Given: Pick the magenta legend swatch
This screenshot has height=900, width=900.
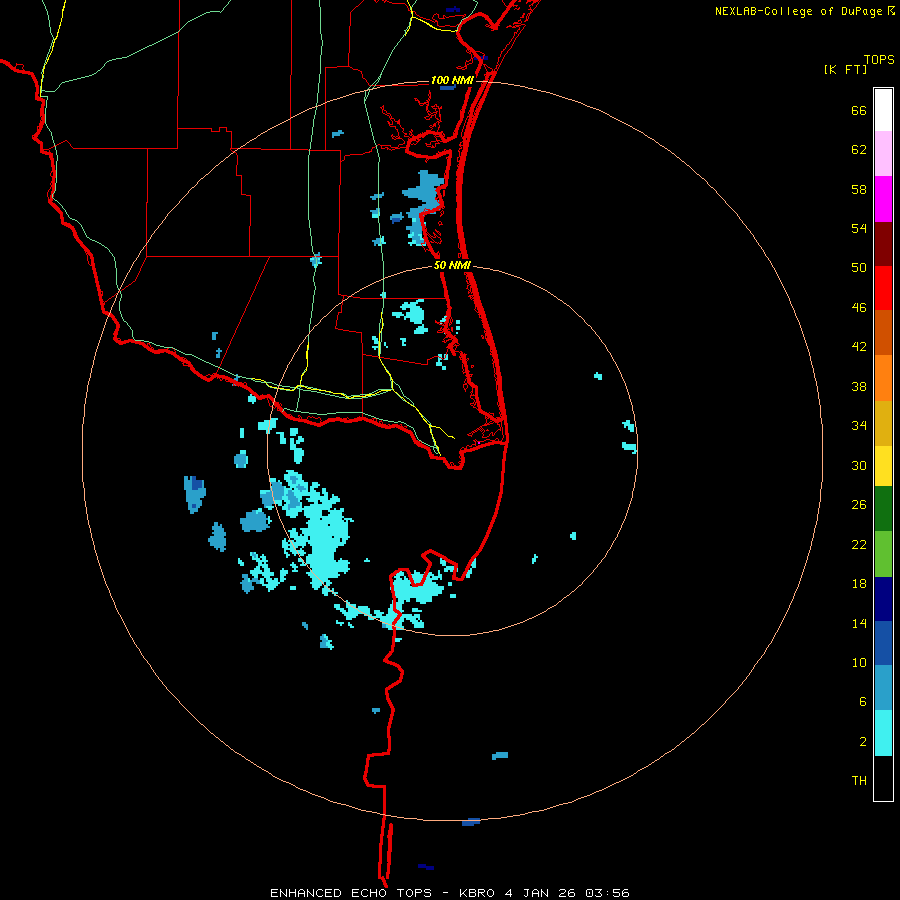Looking at the screenshot, I should 883,199.
